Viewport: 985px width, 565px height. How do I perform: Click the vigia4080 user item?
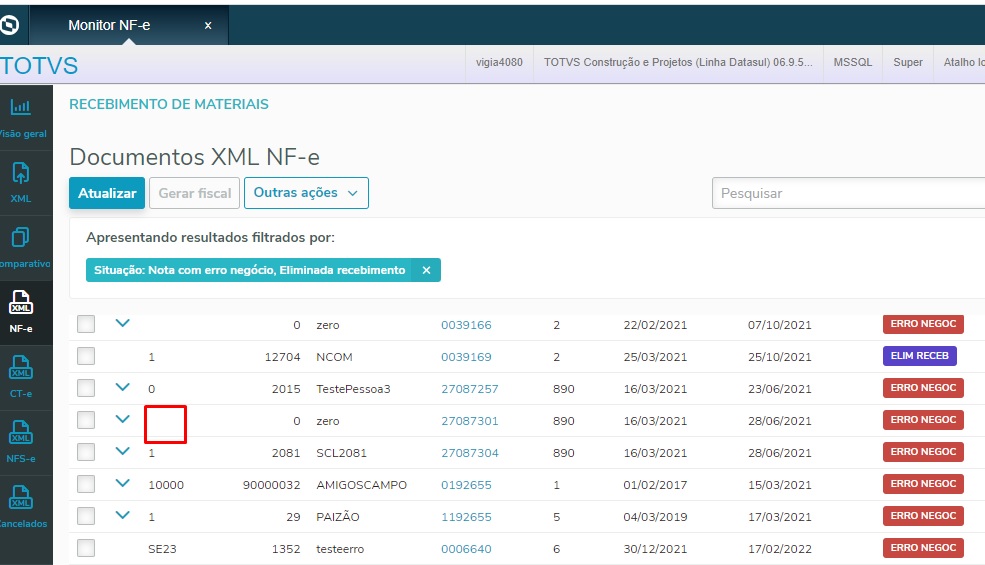[499, 62]
